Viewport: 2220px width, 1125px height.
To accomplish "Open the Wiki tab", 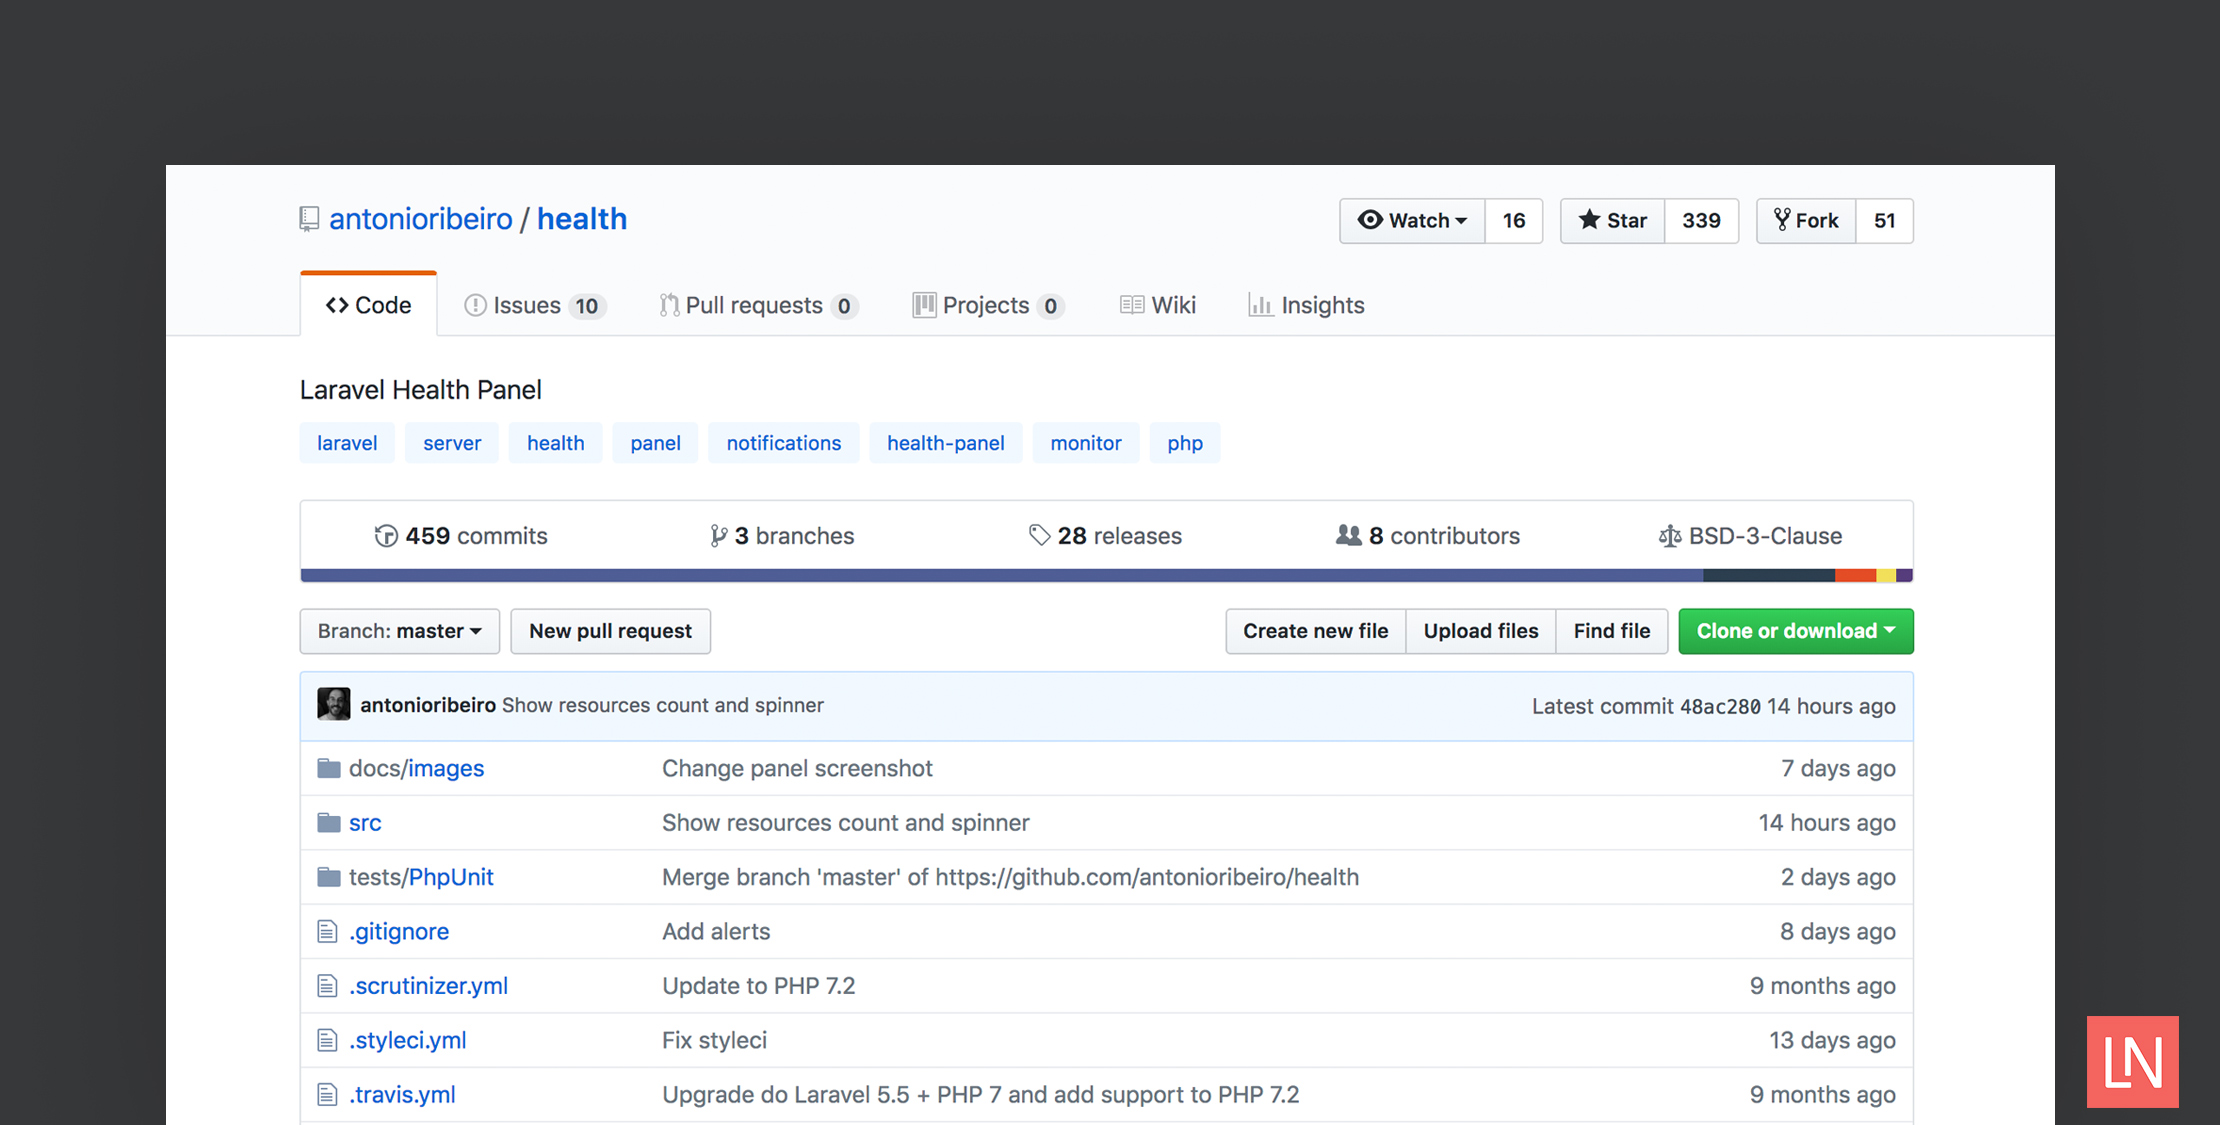I will [x=1157, y=305].
